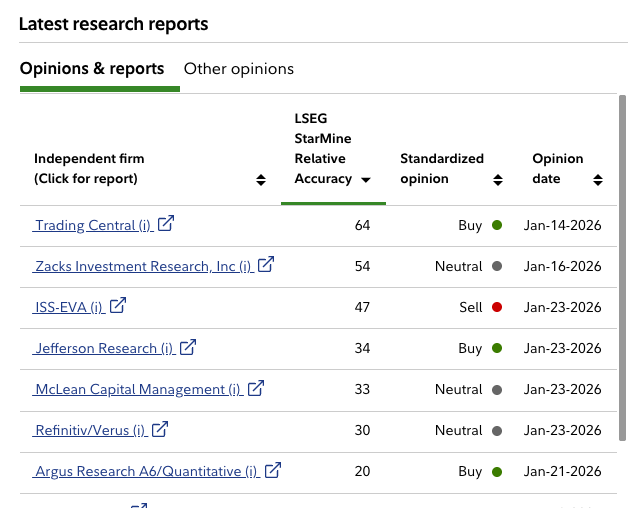The image size is (634, 508).
Task: Switch to Other opinions tab
Action: point(239,69)
